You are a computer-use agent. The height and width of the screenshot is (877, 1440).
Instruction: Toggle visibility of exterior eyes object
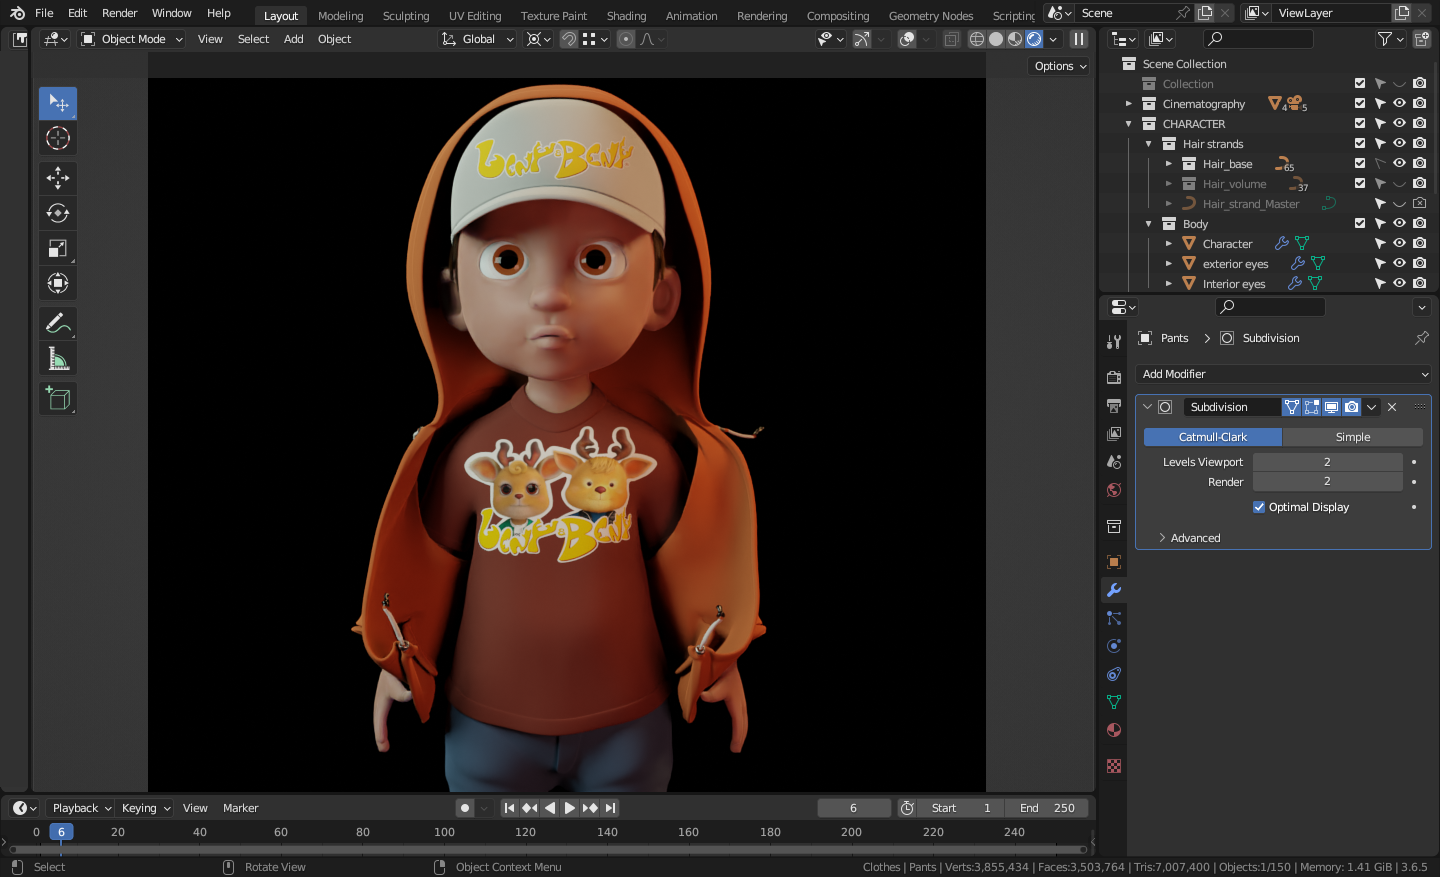pos(1399,263)
